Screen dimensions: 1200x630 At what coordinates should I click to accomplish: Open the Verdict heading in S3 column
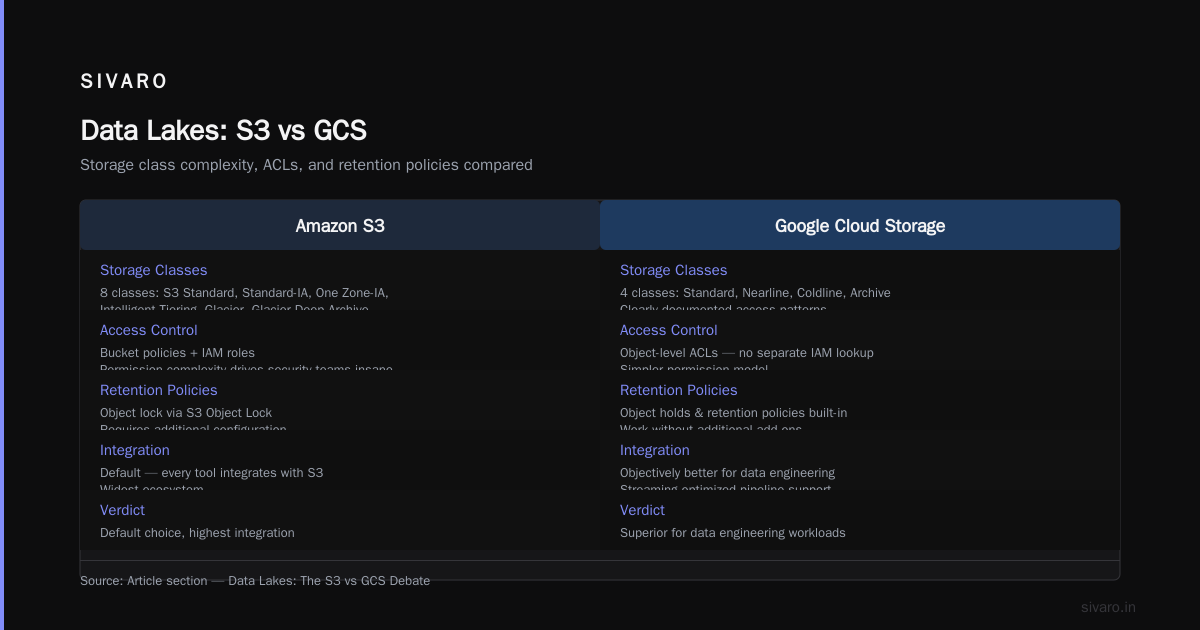tap(123, 510)
